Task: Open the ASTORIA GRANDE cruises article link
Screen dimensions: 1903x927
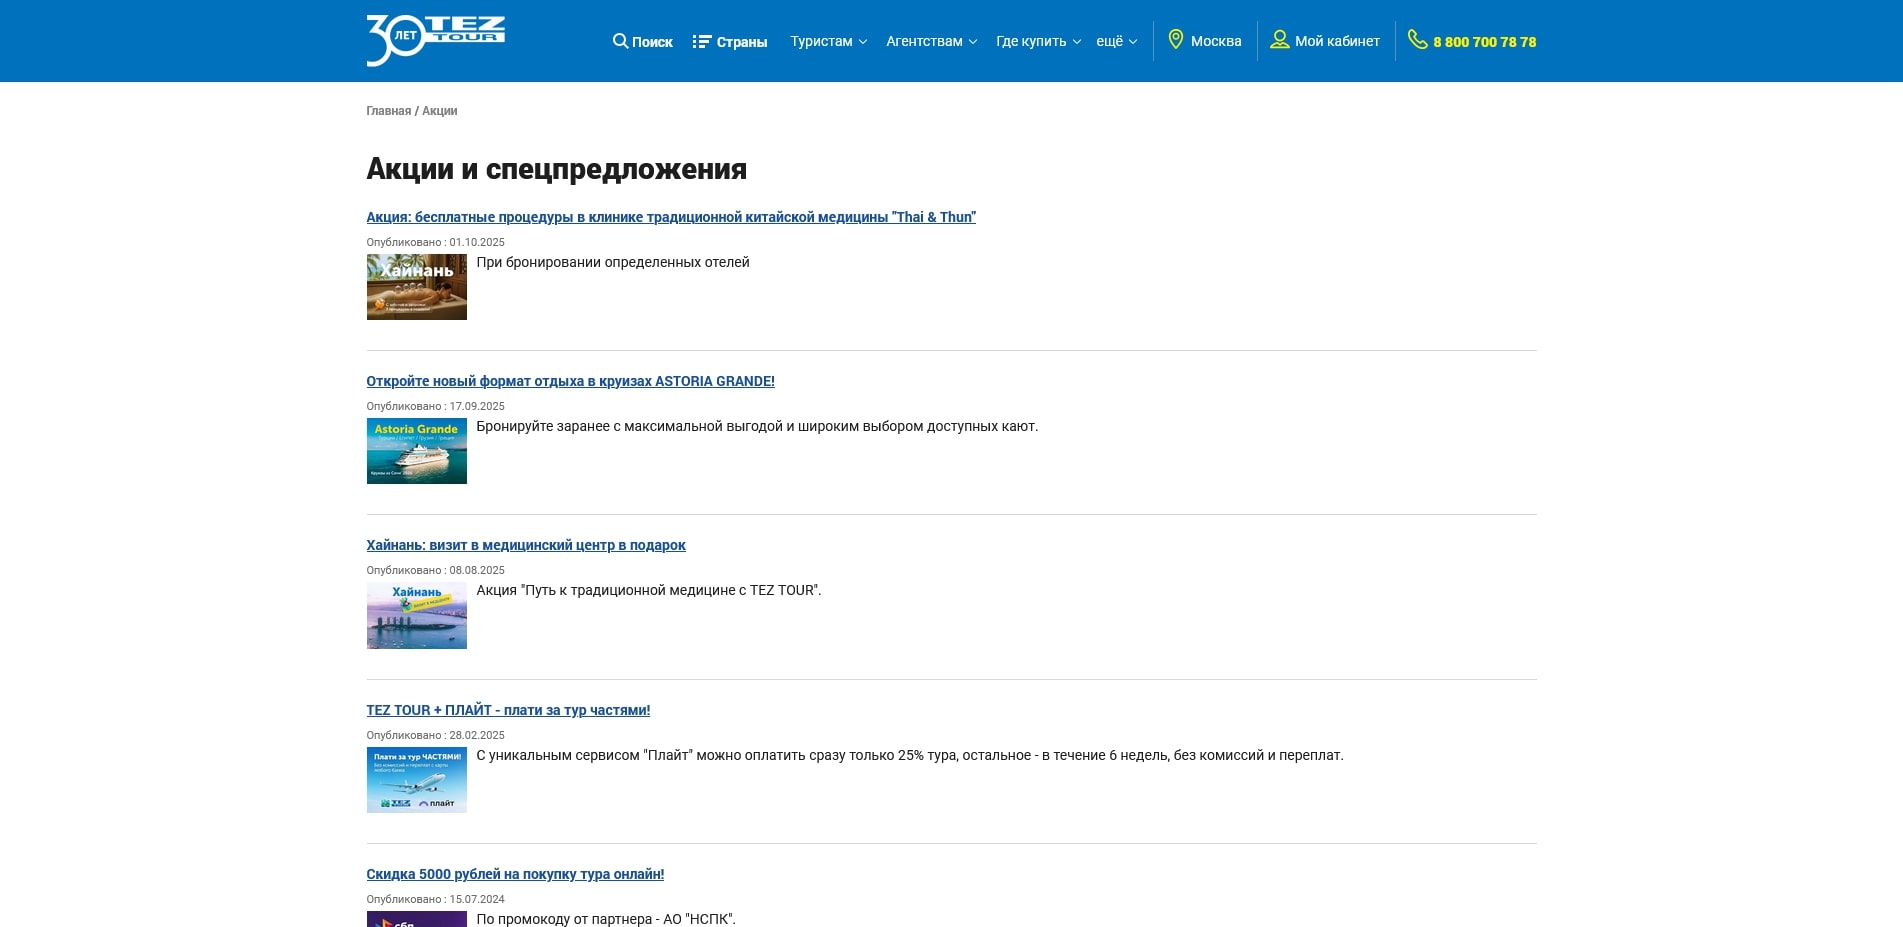Action: tap(570, 381)
